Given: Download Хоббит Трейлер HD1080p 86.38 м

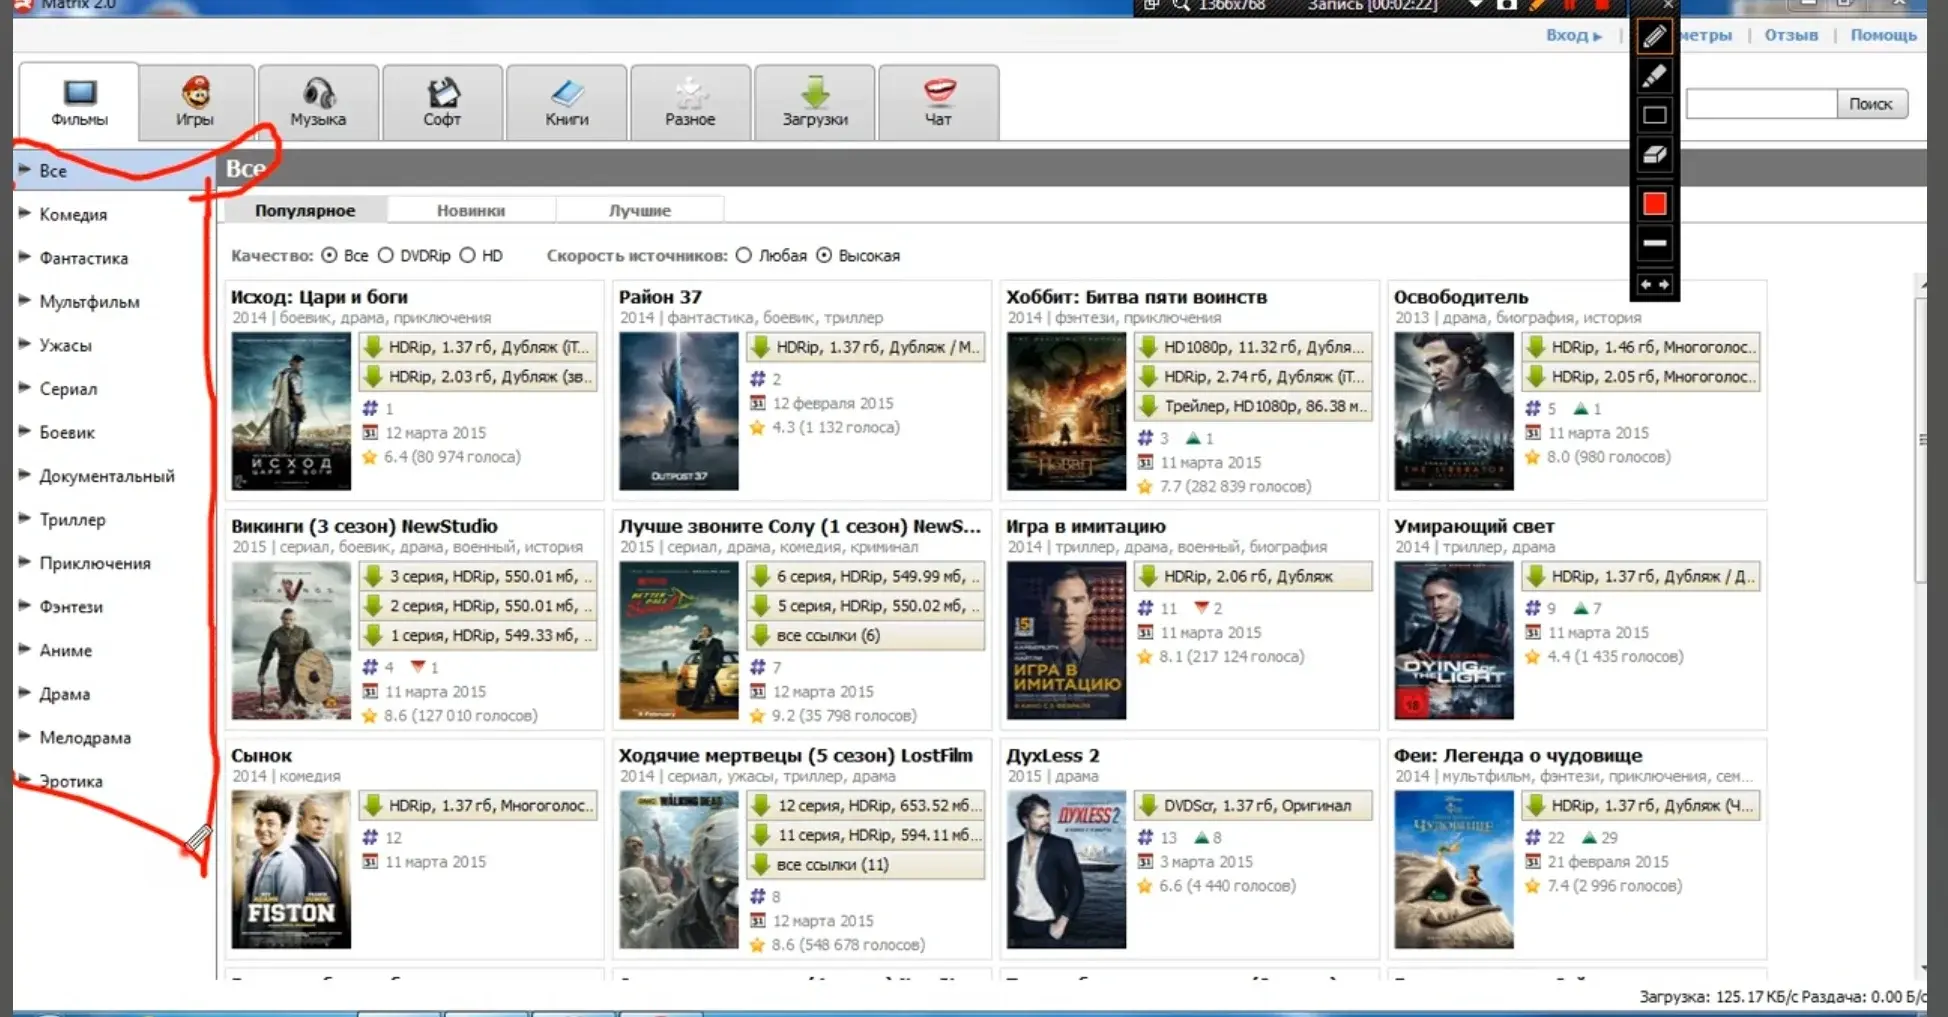Looking at the screenshot, I should (x=1253, y=406).
